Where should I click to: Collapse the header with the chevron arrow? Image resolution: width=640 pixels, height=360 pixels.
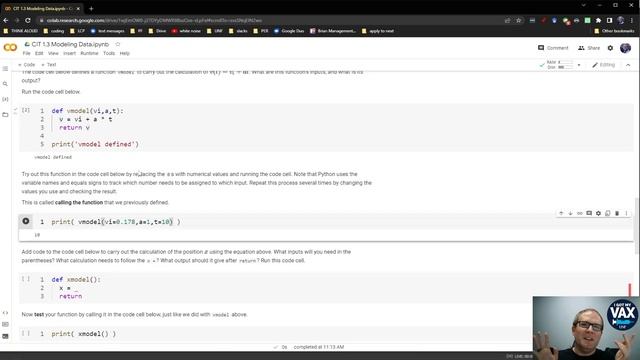628,65
